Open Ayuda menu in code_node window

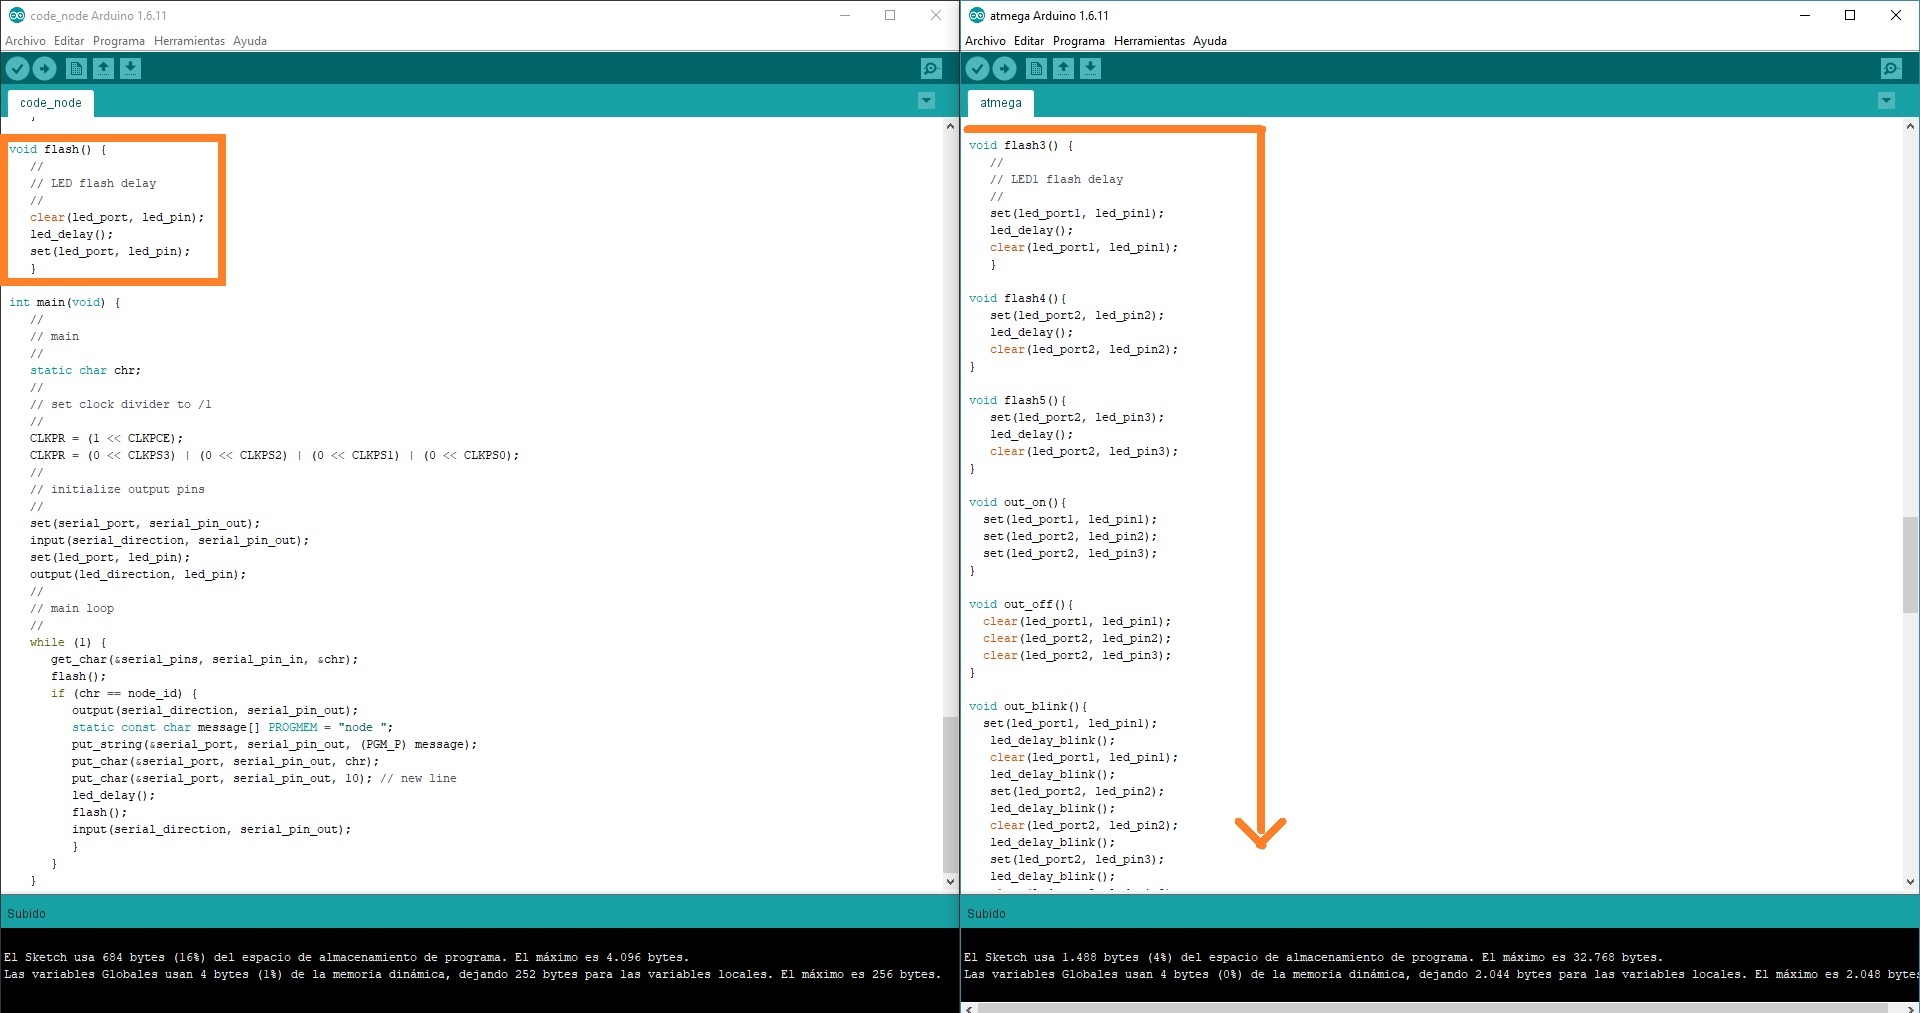click(250, 41)
